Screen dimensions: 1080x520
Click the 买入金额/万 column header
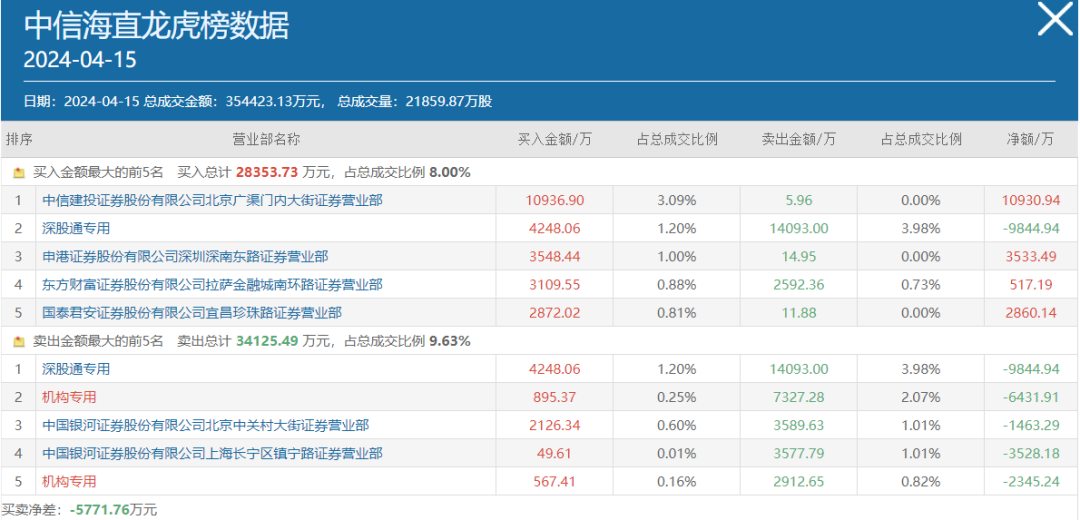[554, 139]
